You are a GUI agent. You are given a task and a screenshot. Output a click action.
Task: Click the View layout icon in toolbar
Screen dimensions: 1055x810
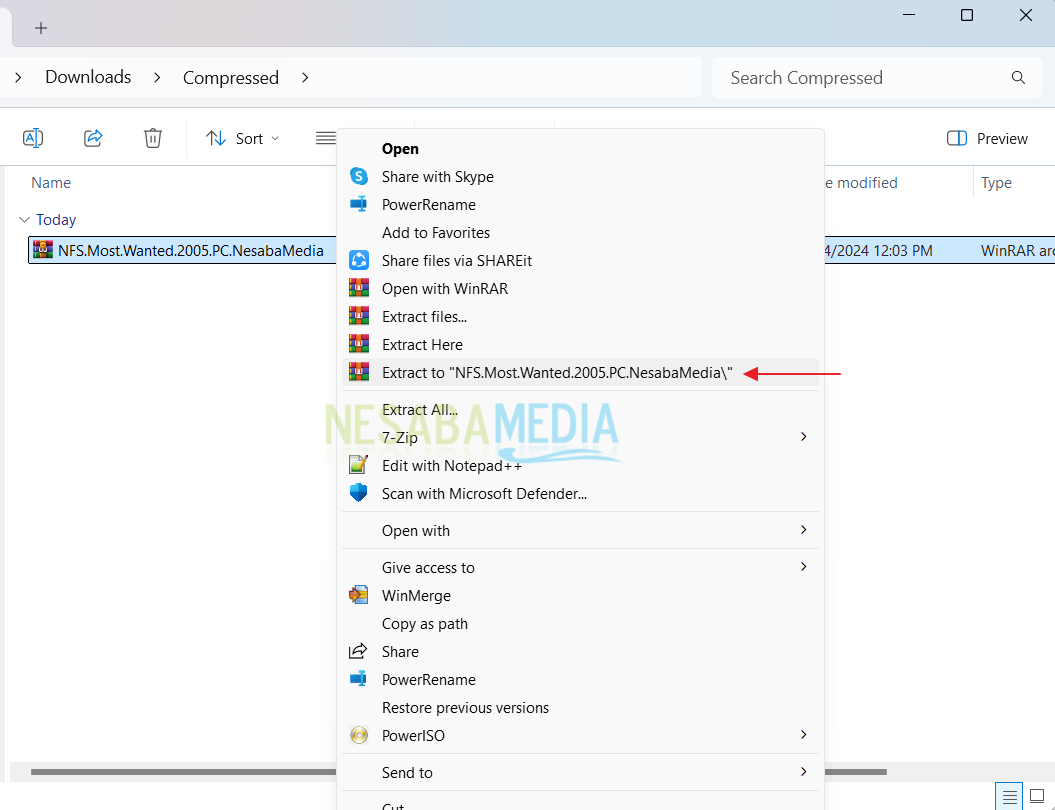[x=326, y=139]
